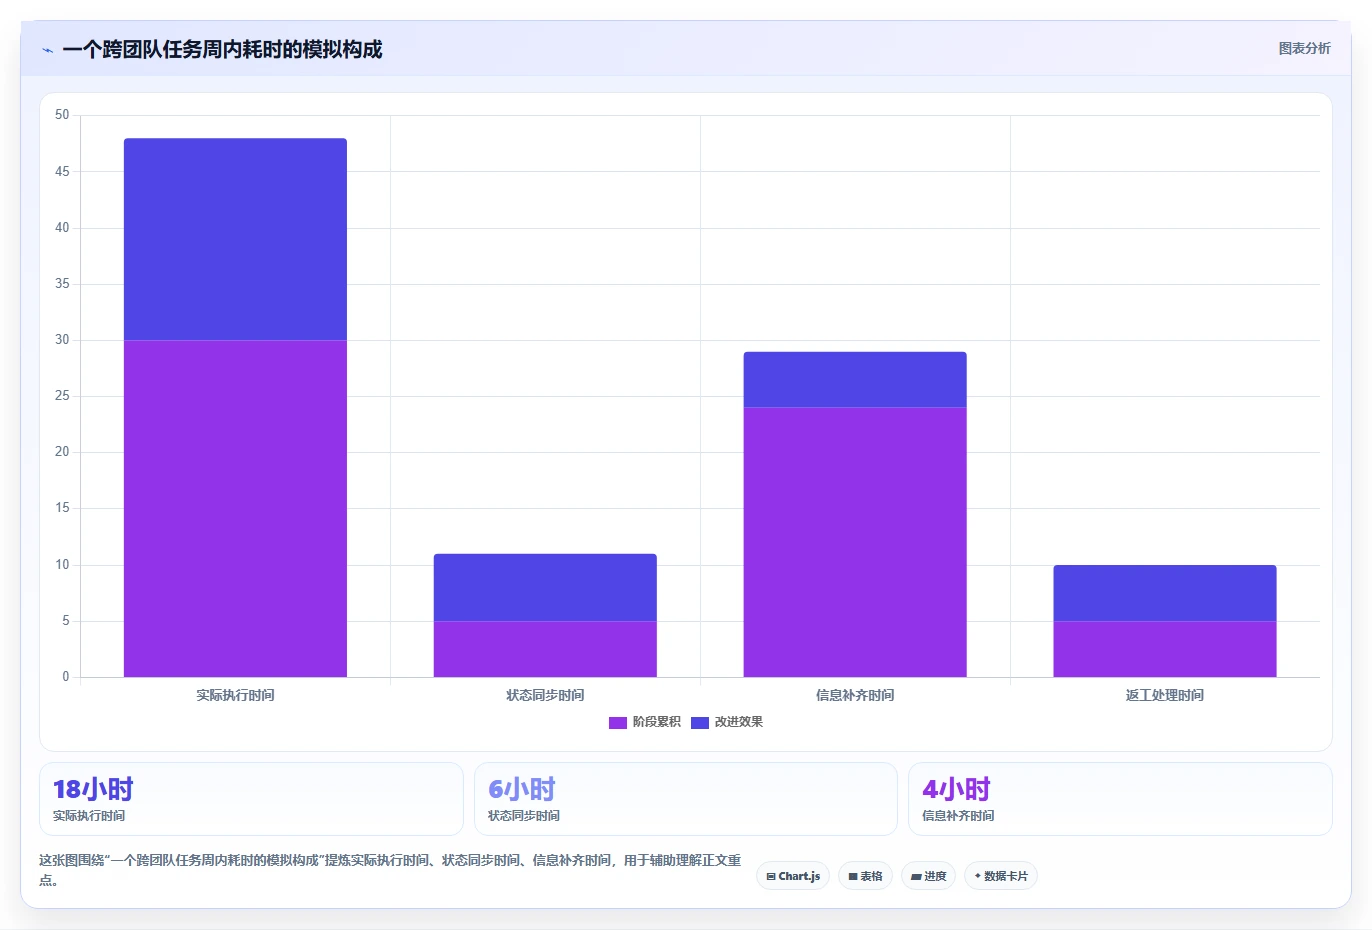
Task: Click the description paragraph starting 这张图围绕
Action: (x=390, y=870)
